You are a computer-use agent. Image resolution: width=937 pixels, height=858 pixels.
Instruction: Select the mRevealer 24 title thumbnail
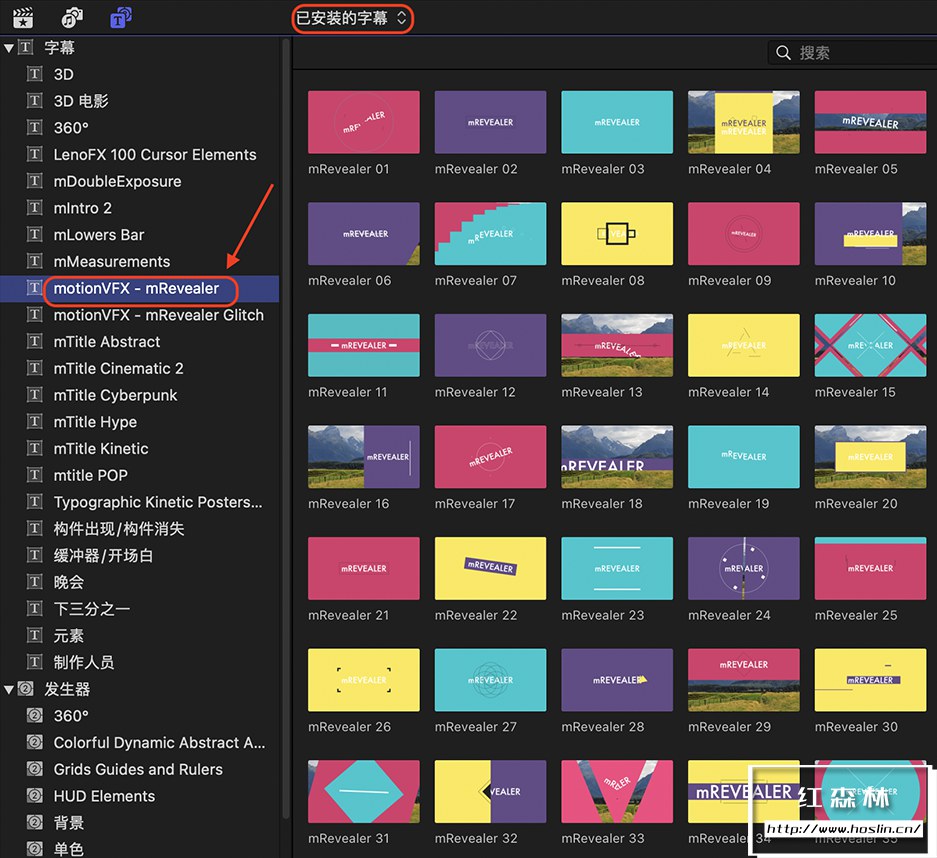click(743, 568)
